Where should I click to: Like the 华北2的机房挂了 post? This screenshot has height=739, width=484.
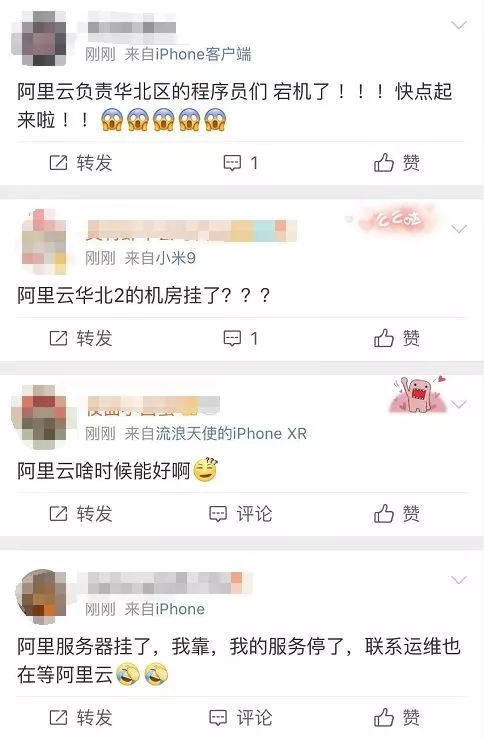coord(397,338)
